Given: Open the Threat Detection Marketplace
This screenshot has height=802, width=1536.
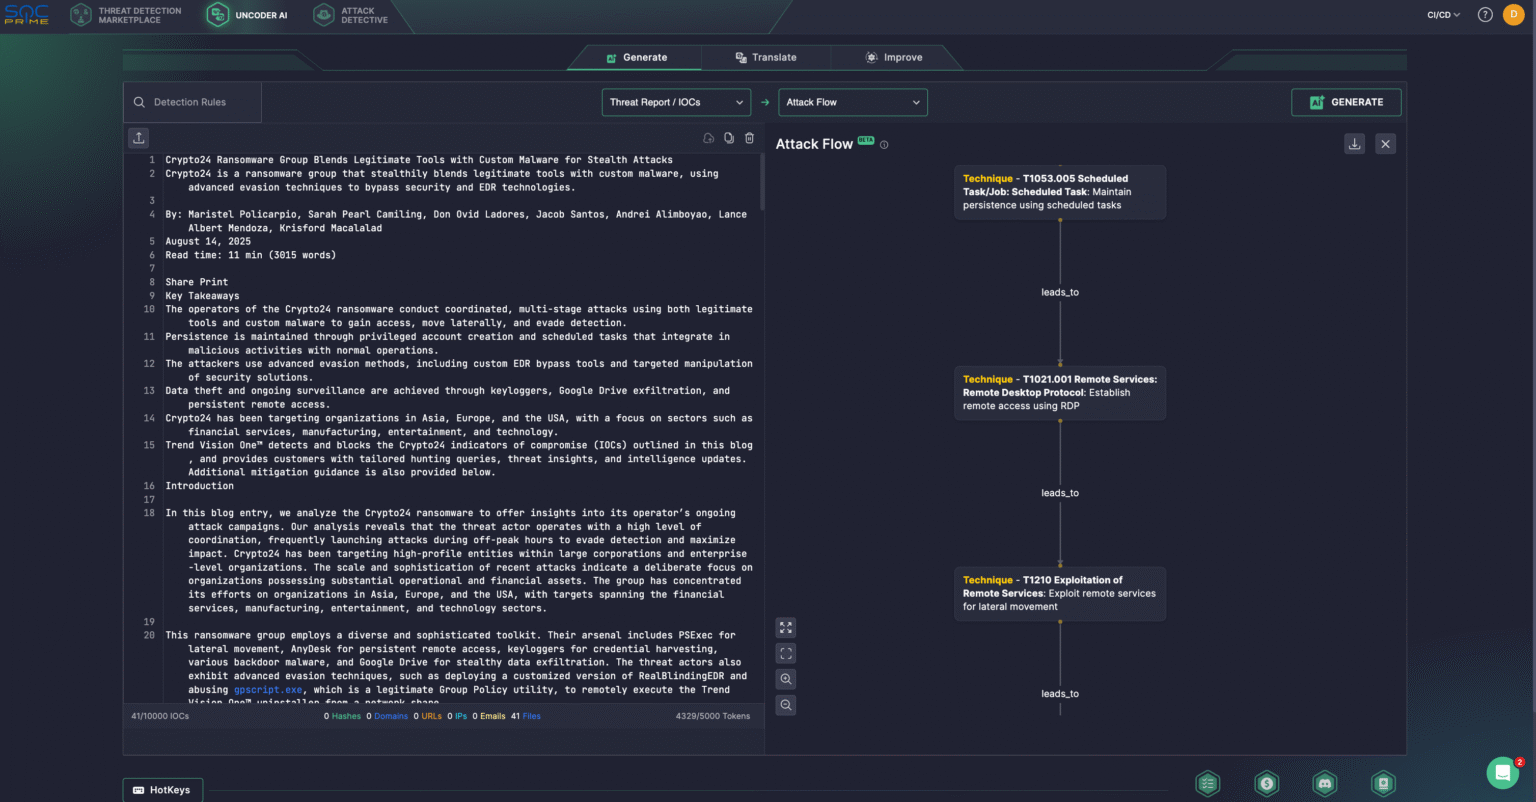Looking at the screenshot, I should pos(125,14).
